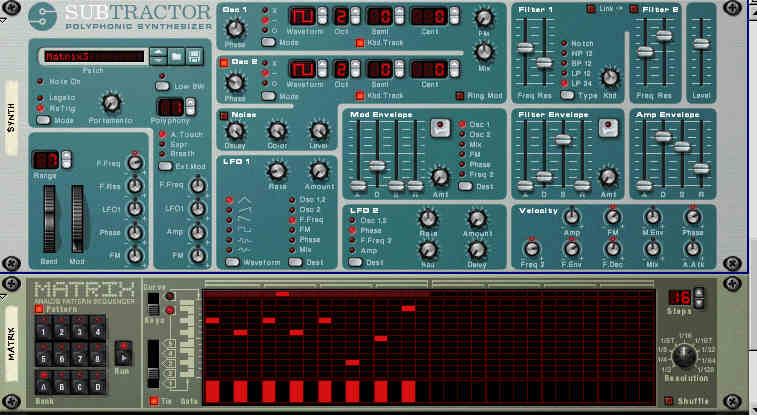Select Matrix pattern 3
Viewport: 757px width, 415px height.
point(80,329)
